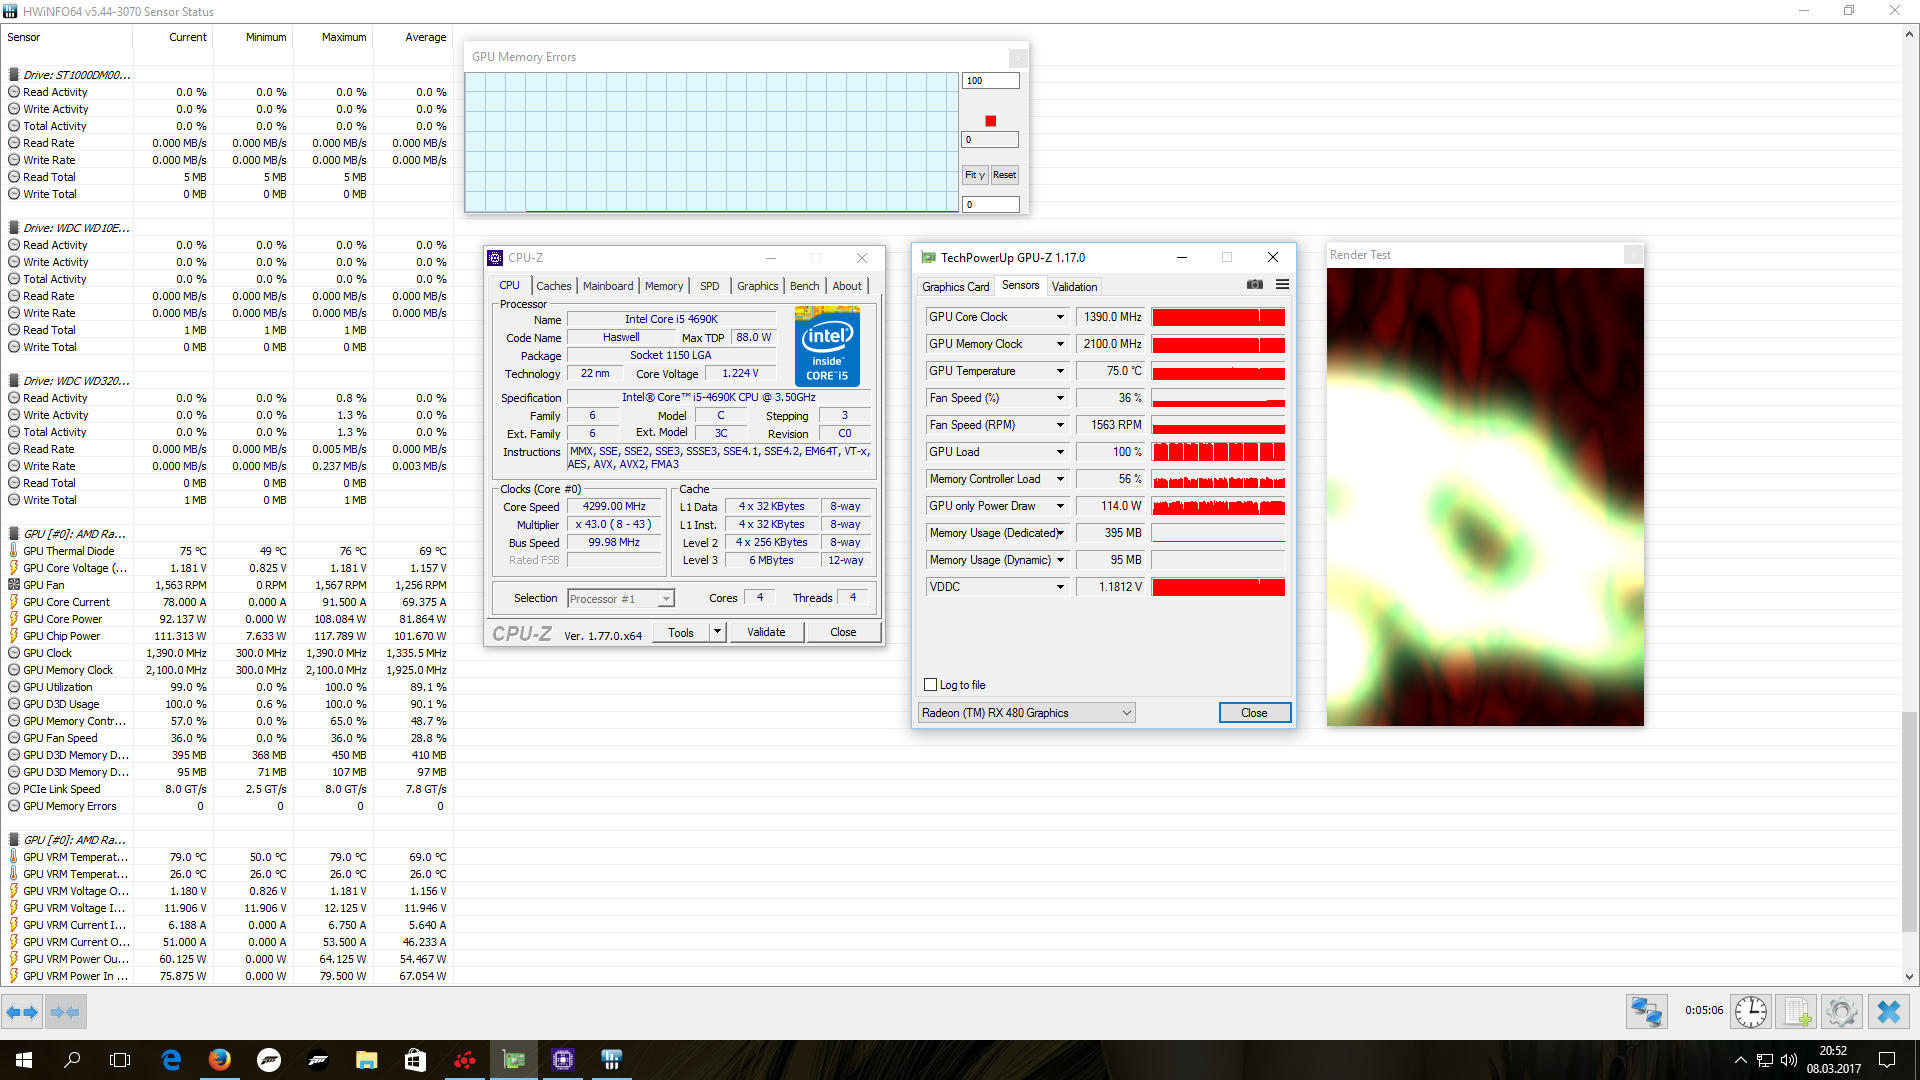The width and height of the screenshot is (1920, 1080).
Task: Open the CPU-Z Tools dropdown arrow
Action: coord(717,632)
